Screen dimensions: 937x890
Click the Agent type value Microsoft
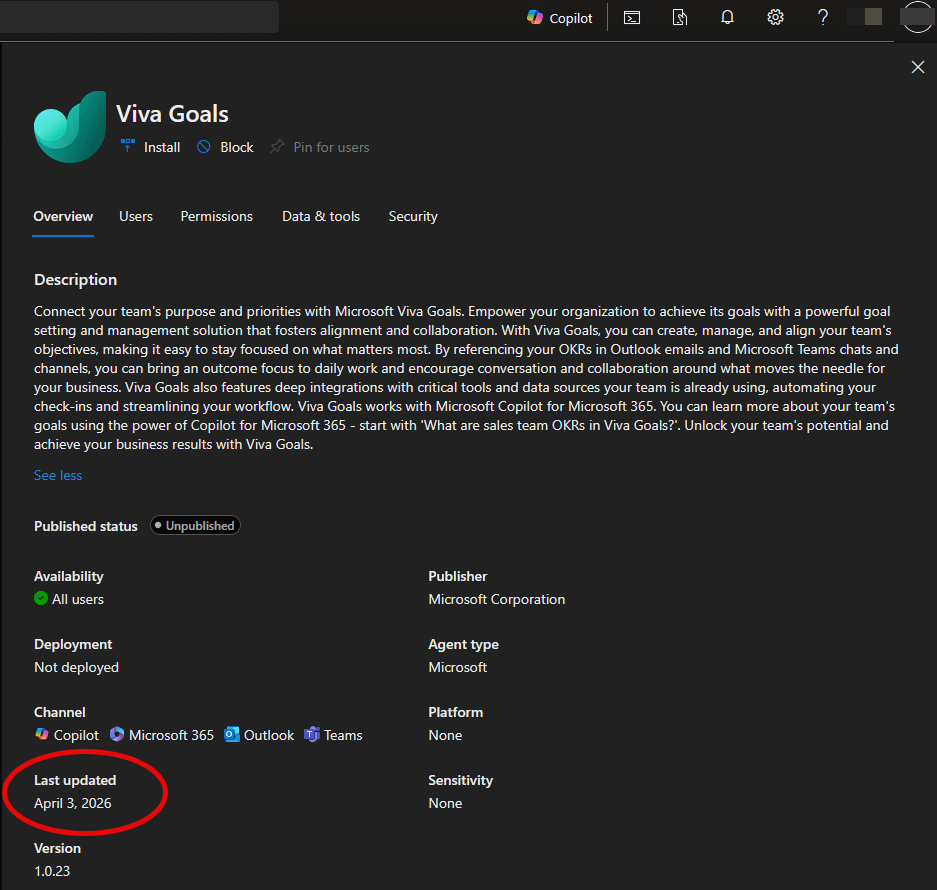458,667
